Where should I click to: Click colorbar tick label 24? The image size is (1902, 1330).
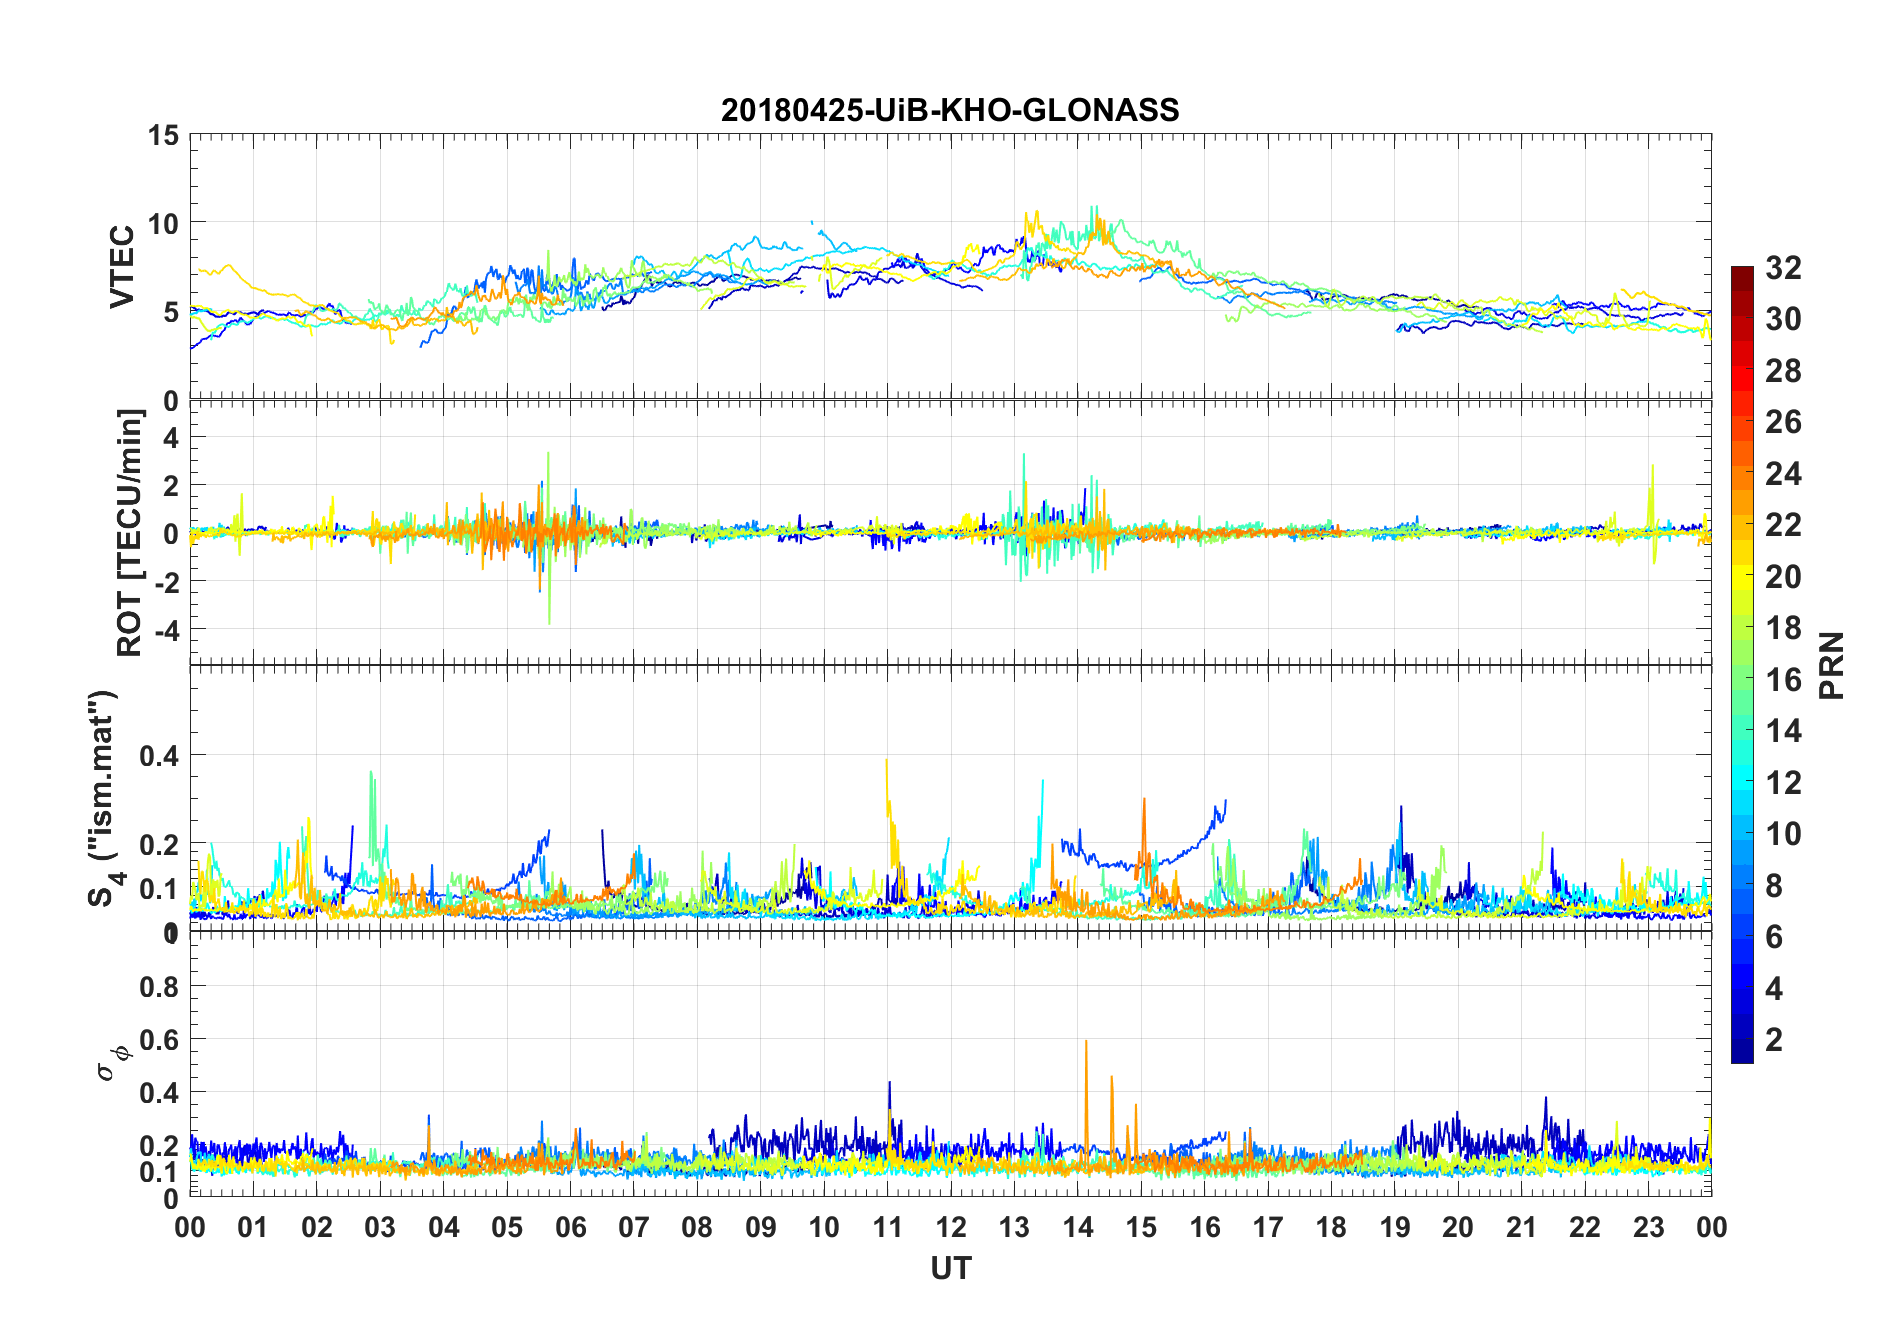pyautogui.click(x=1784, y=473)
